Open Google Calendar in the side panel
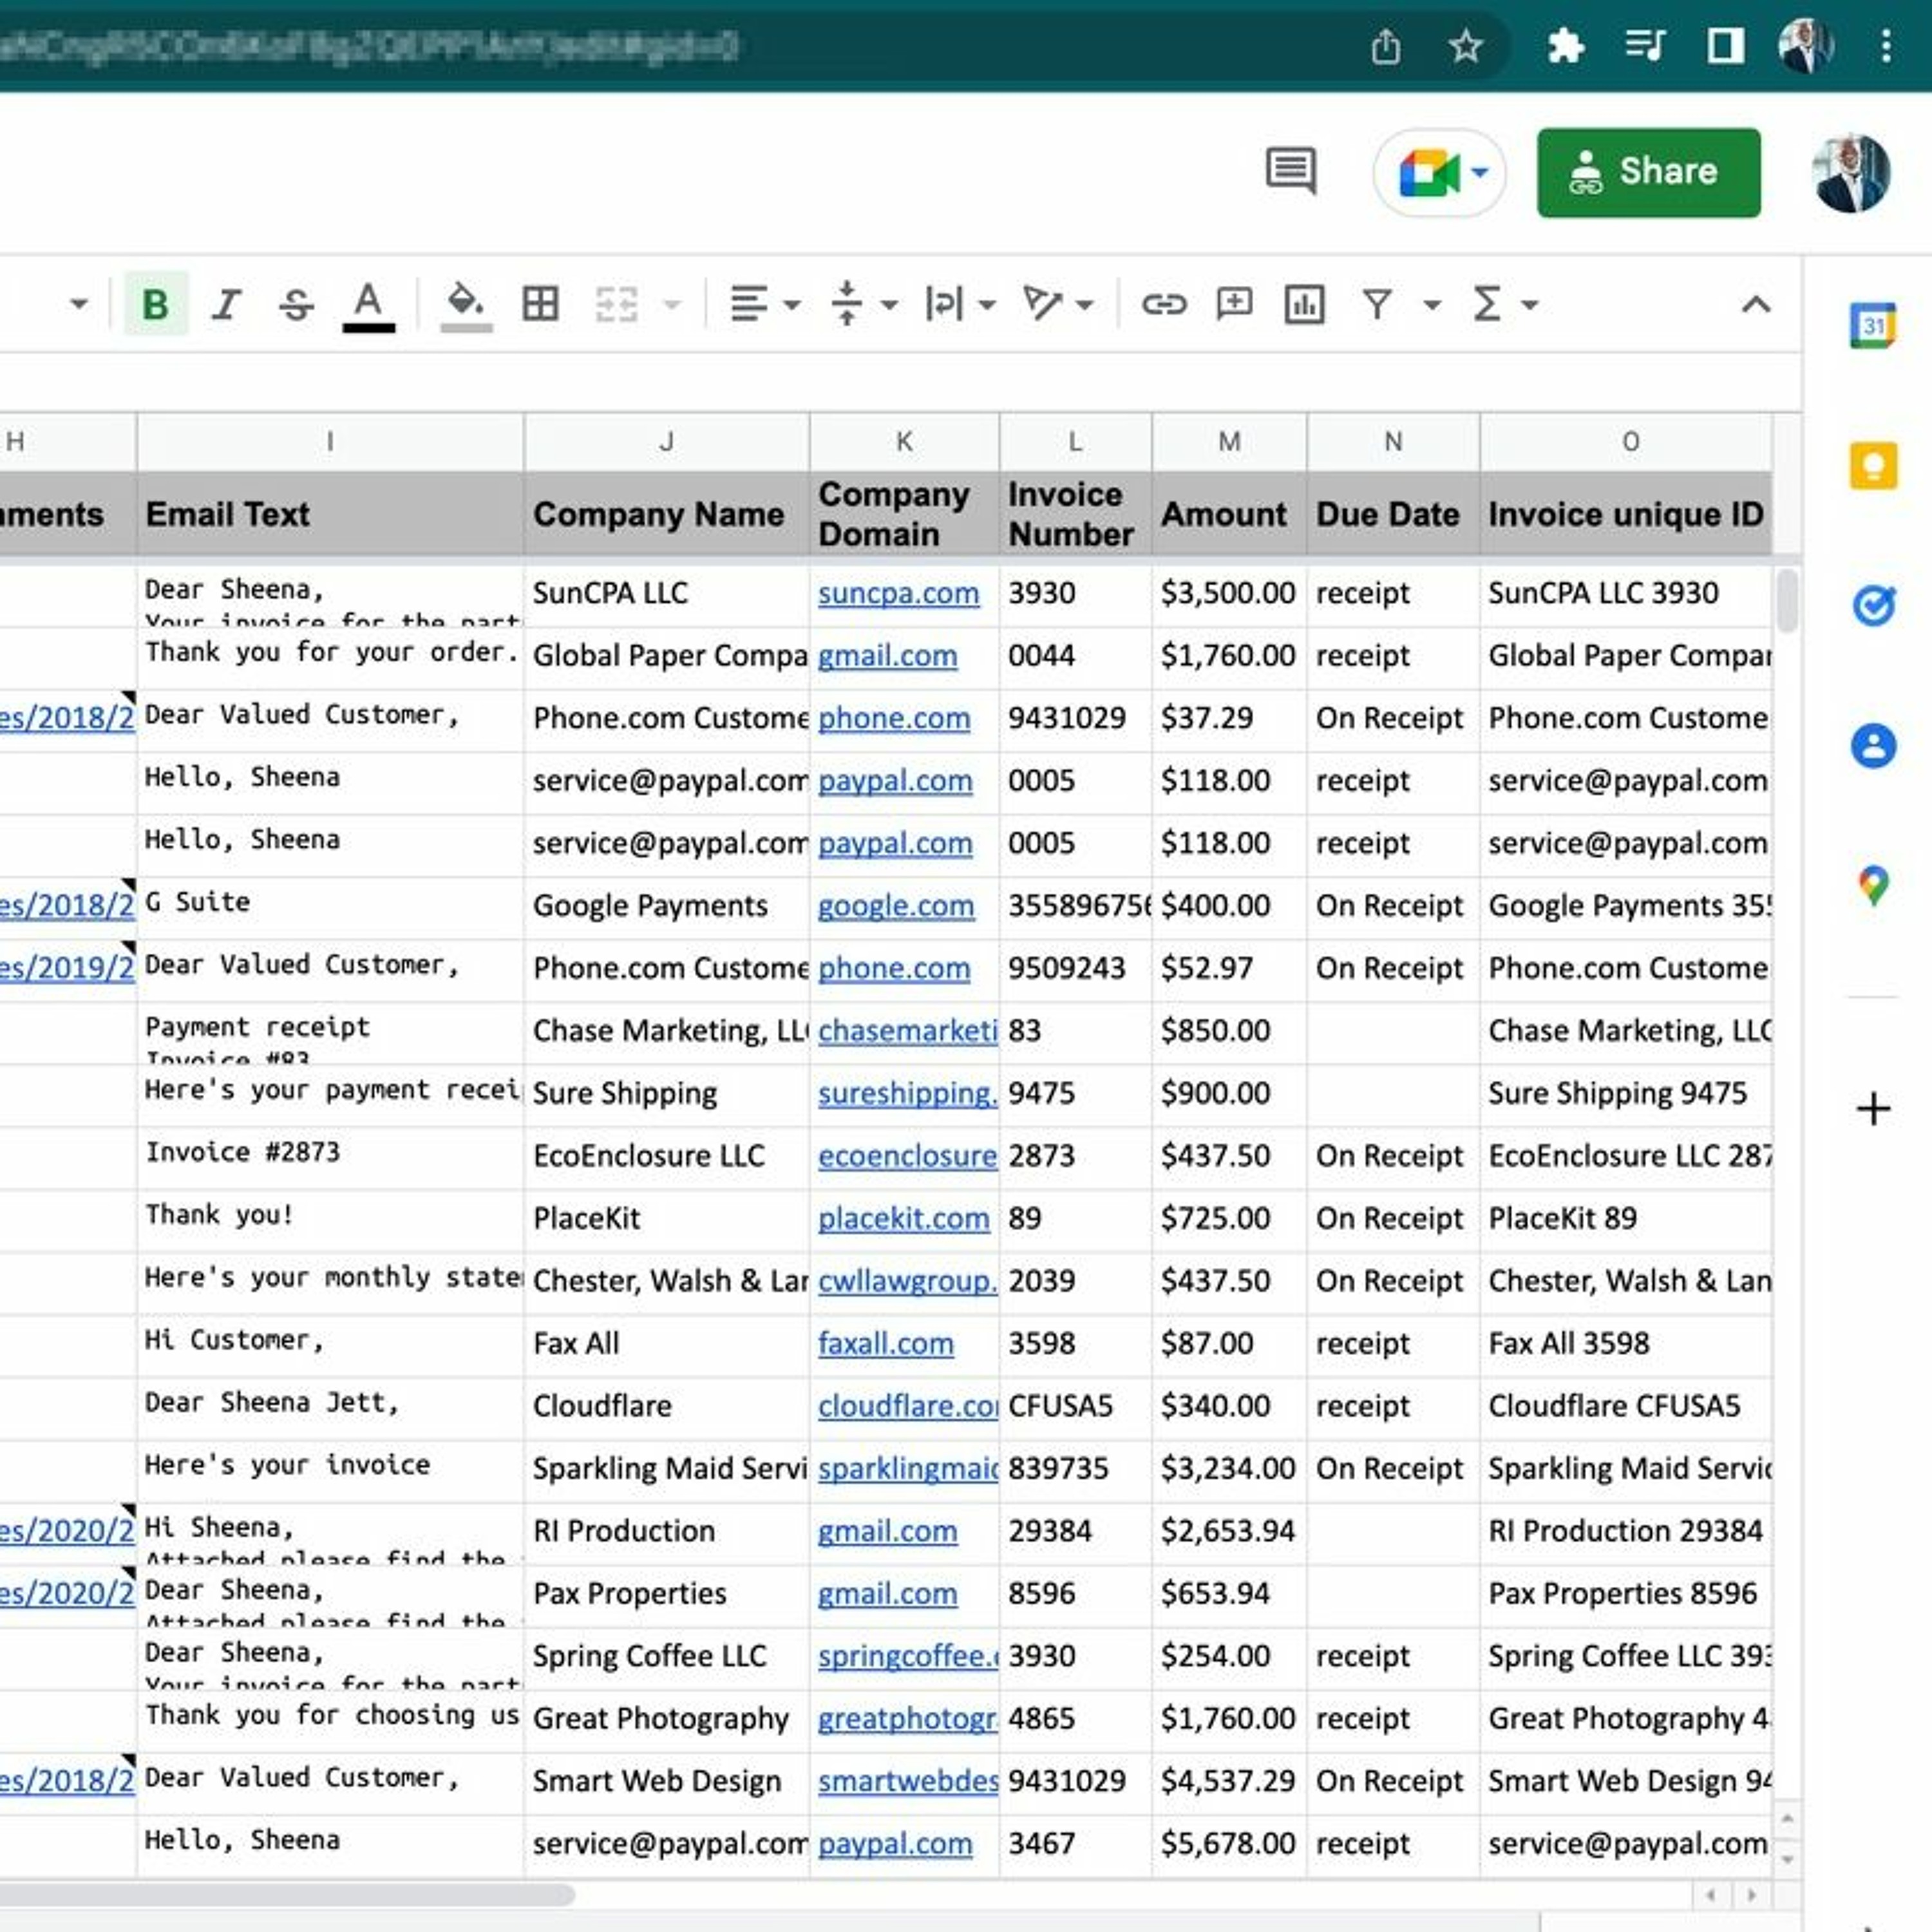Viewport: 1932px width, 1932px height. tap(1872, 326)
